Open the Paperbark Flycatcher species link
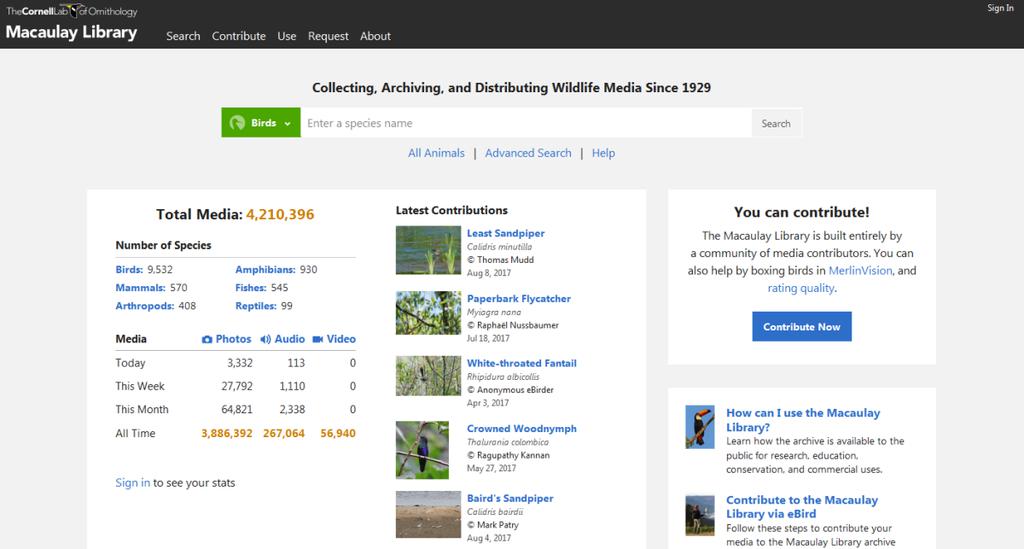The image size is (1024, 549). [x=519, y=298]
